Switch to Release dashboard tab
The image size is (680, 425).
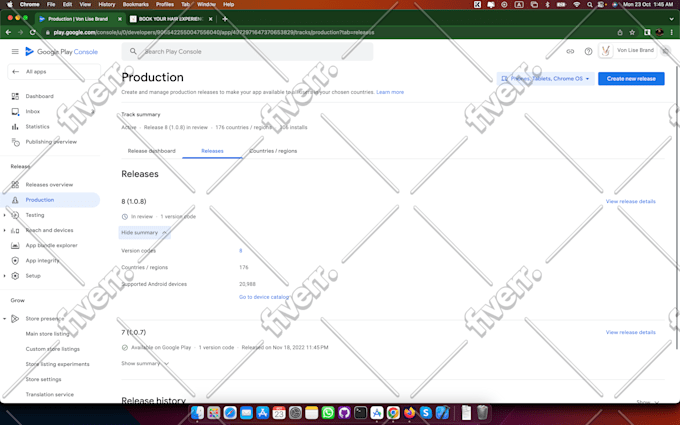coord(151,151)
